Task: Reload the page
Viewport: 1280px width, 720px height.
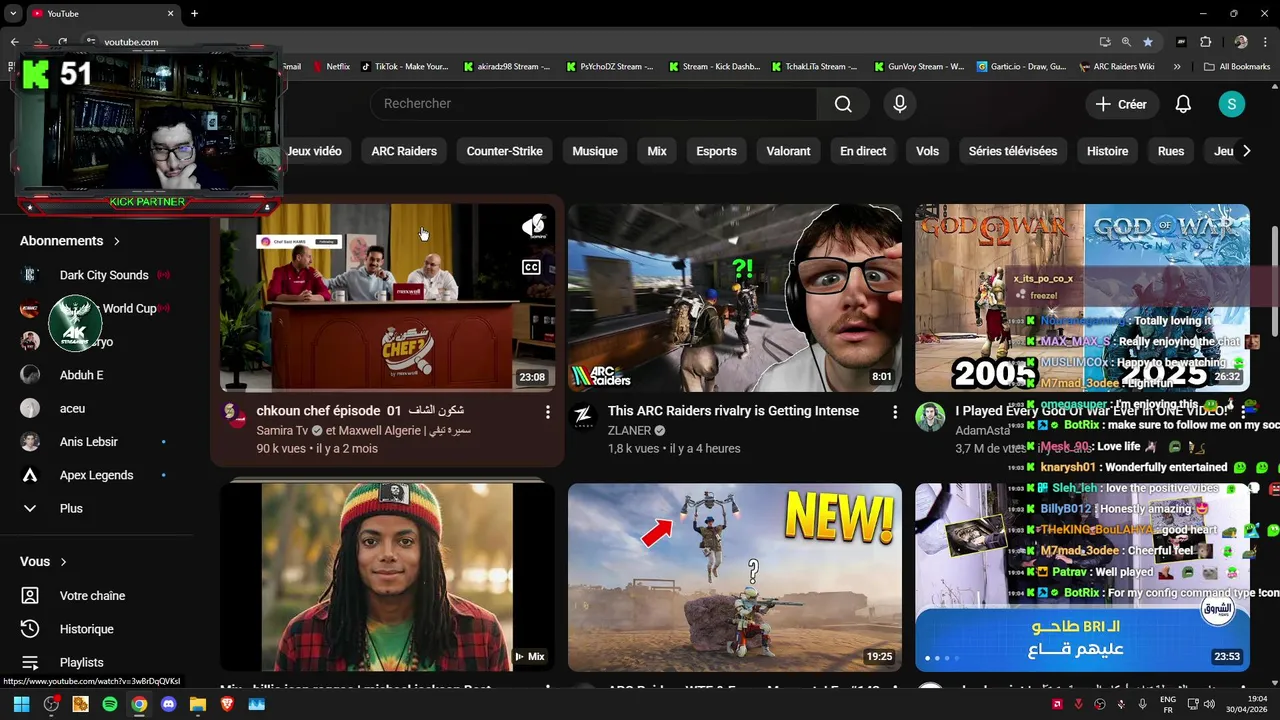Action: click(x=62, y=42)
